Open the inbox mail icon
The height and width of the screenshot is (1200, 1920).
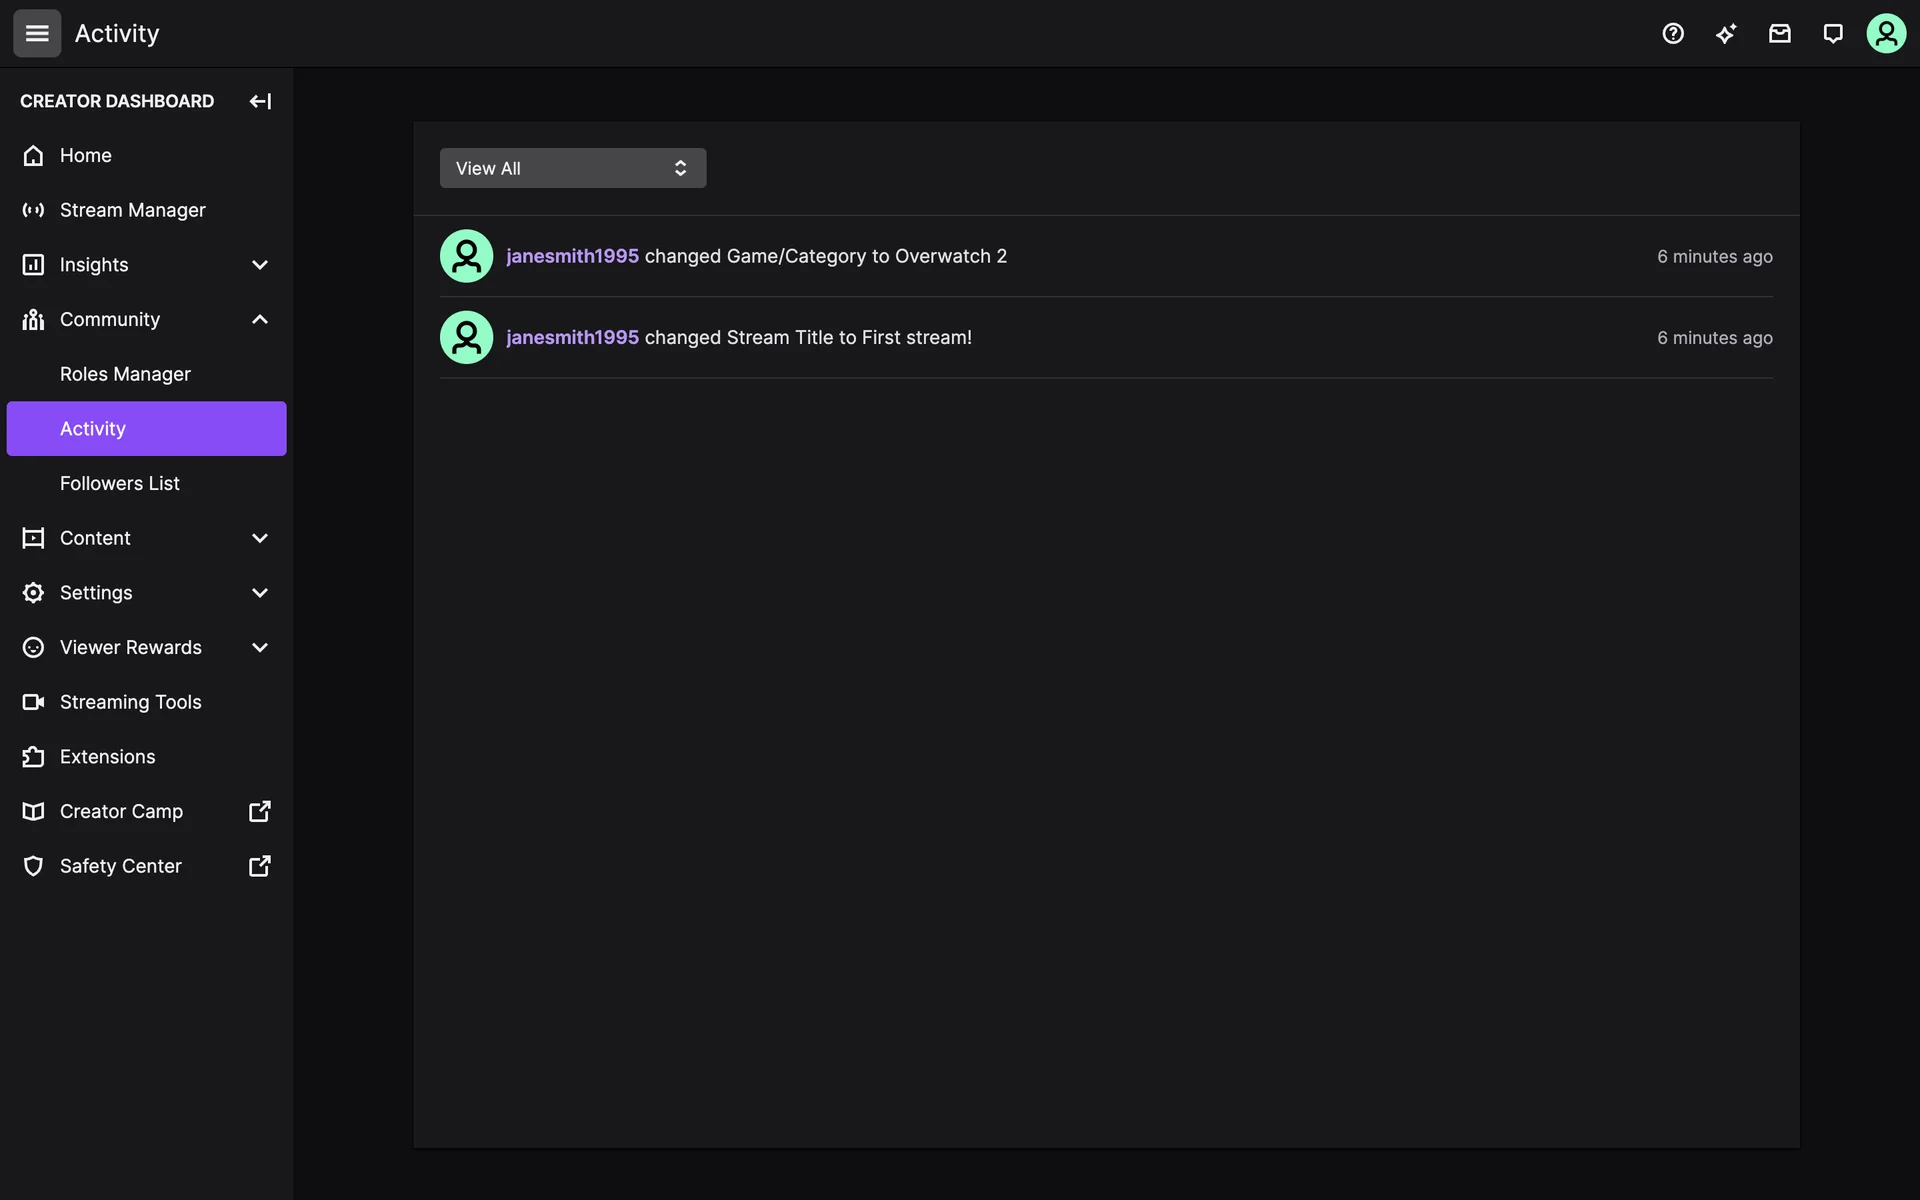pyautogui.click(x=1779, y=34)
